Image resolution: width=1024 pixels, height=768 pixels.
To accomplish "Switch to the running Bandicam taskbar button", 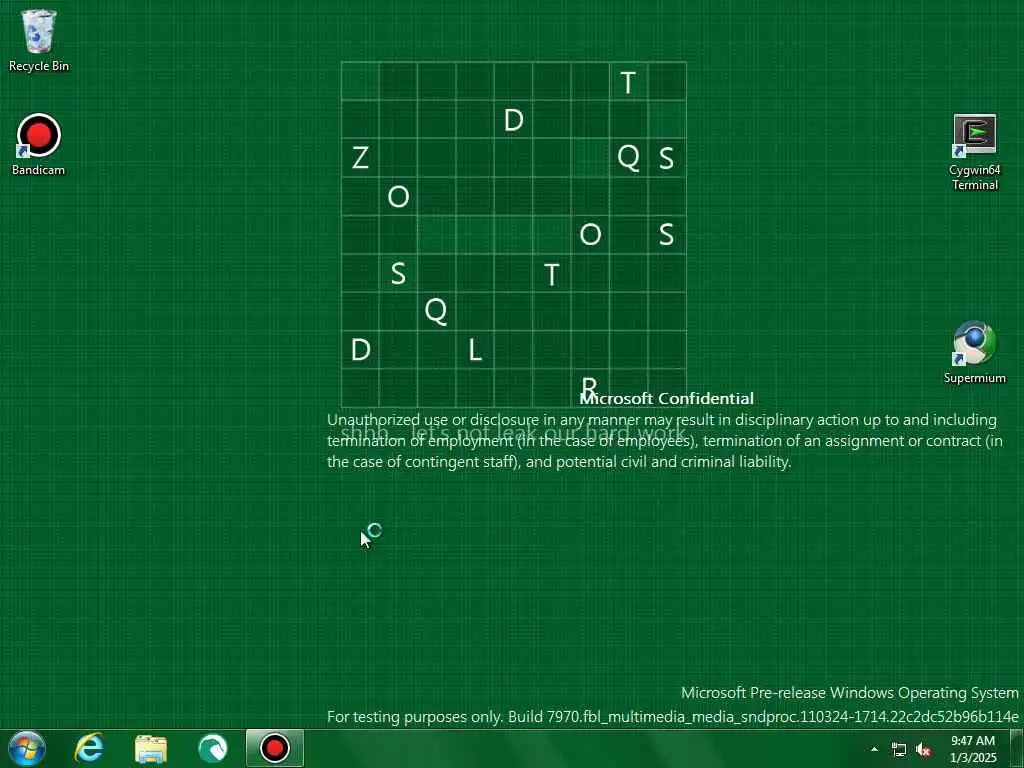I will (275, 748).
